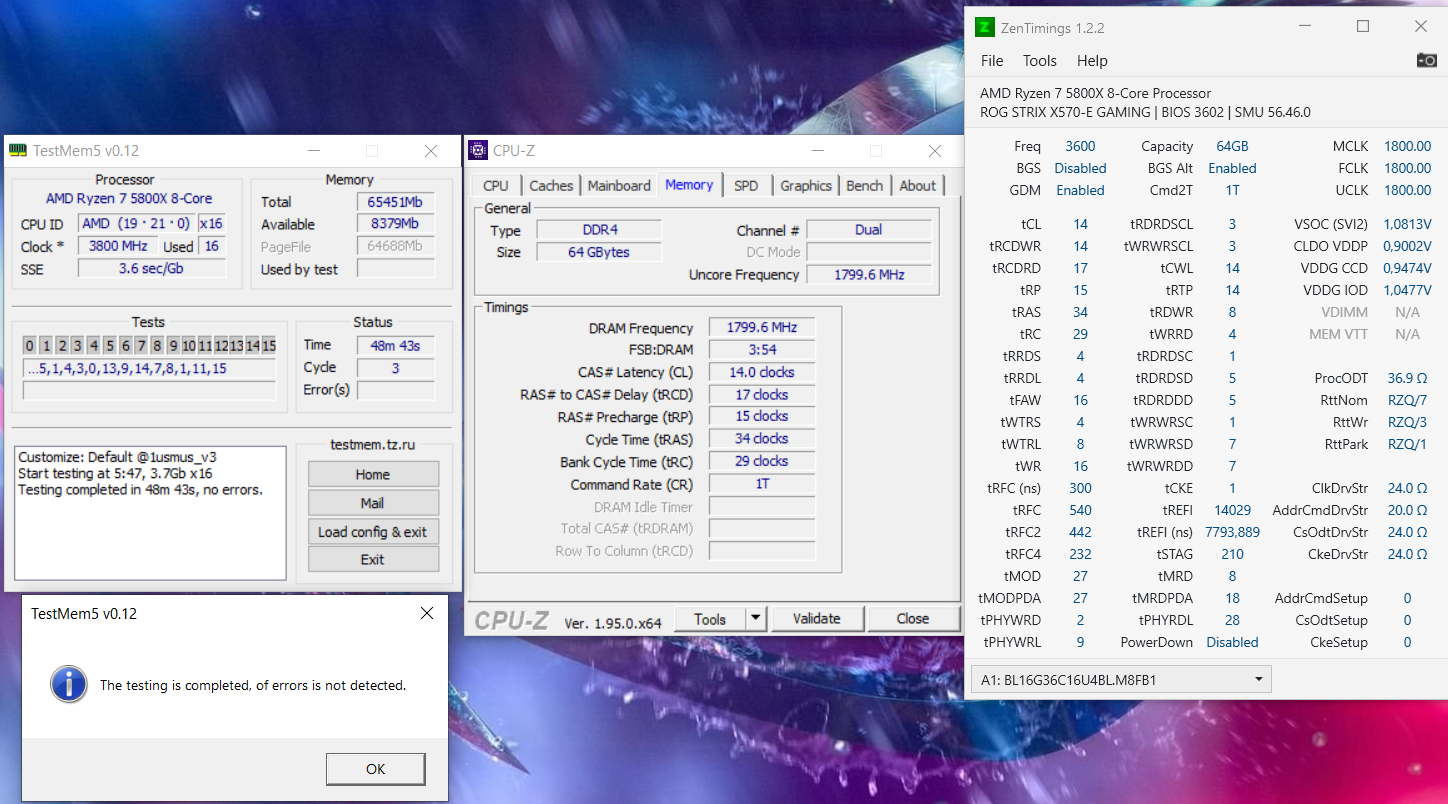Viewport: 1448px width, 804px height.
Task: Click the Available memory field 8379Mb
Action: coord(396,224)
